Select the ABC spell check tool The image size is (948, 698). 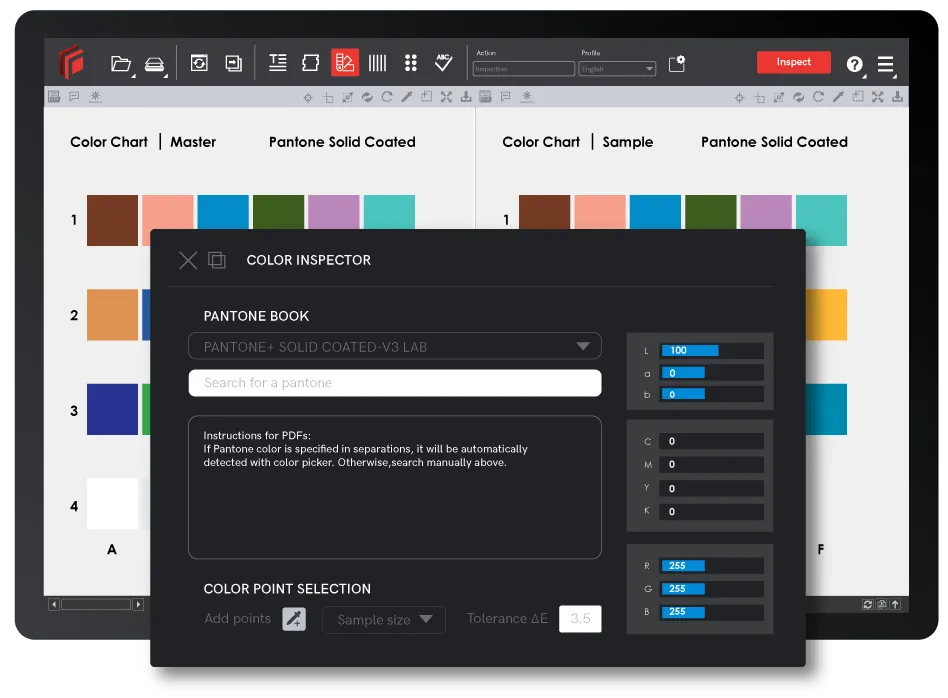tap(444, 62)
